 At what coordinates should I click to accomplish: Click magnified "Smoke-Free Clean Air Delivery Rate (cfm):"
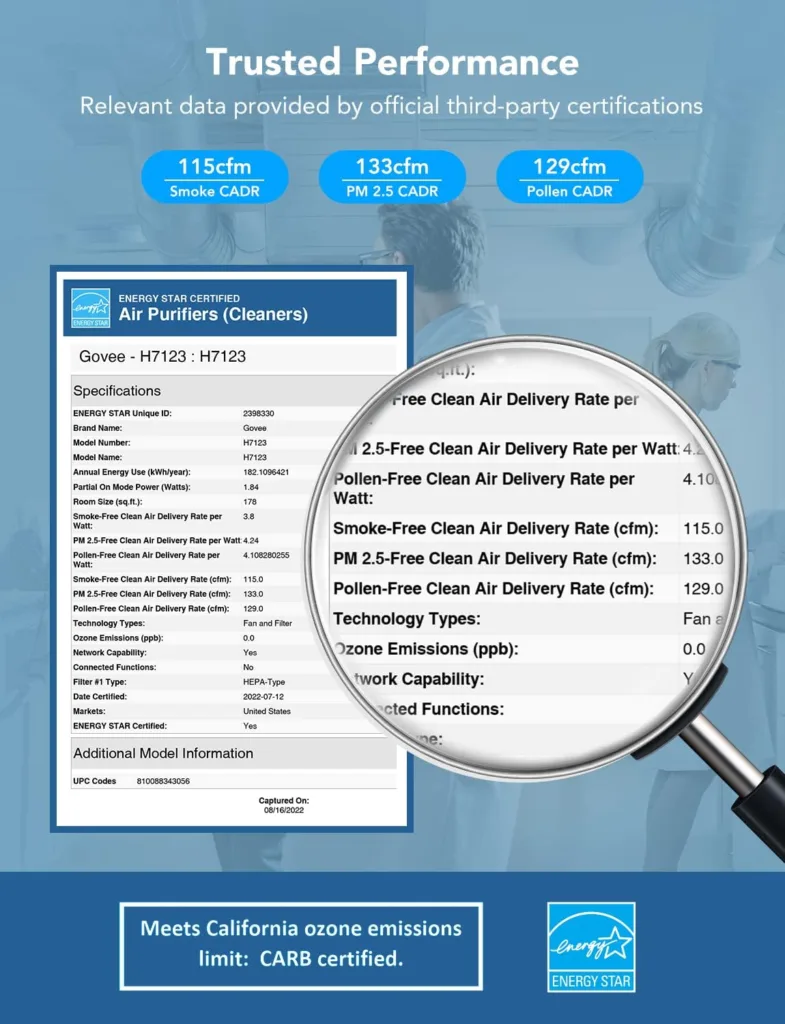(496, 528)
